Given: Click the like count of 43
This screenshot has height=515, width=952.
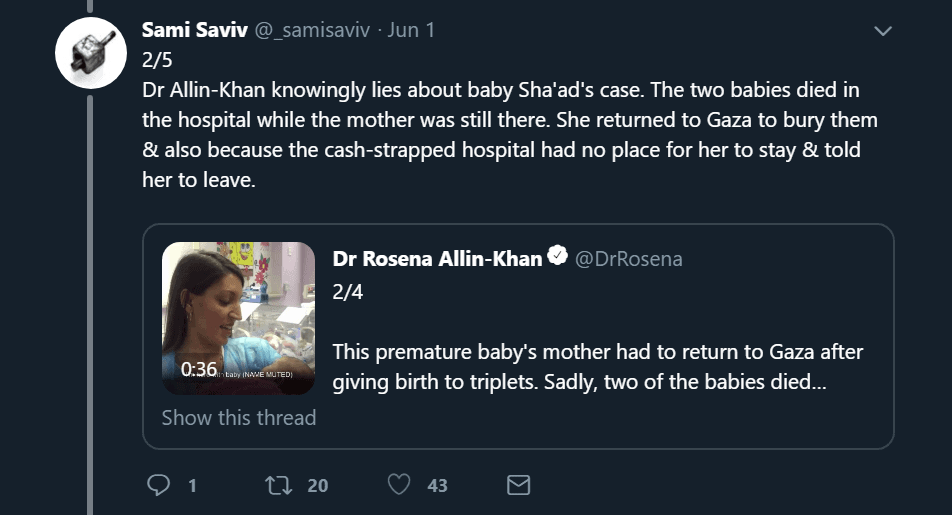Looking at the screenshot, I should 437,486.
